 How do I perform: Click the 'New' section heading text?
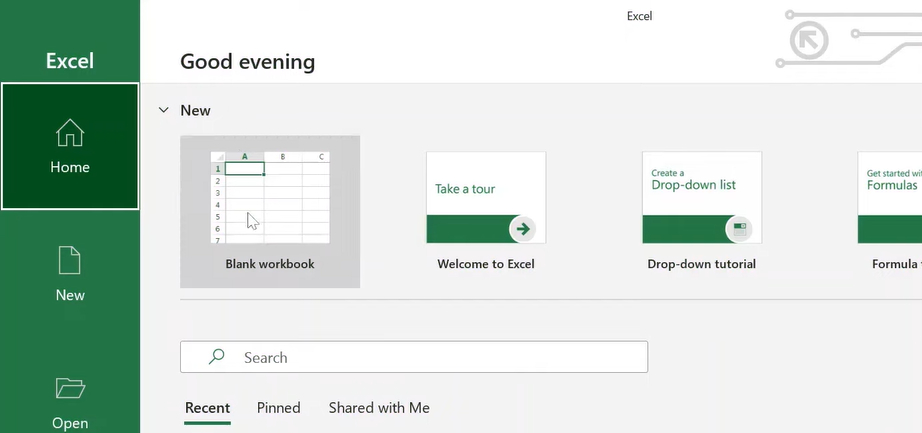tap(195, 111)
